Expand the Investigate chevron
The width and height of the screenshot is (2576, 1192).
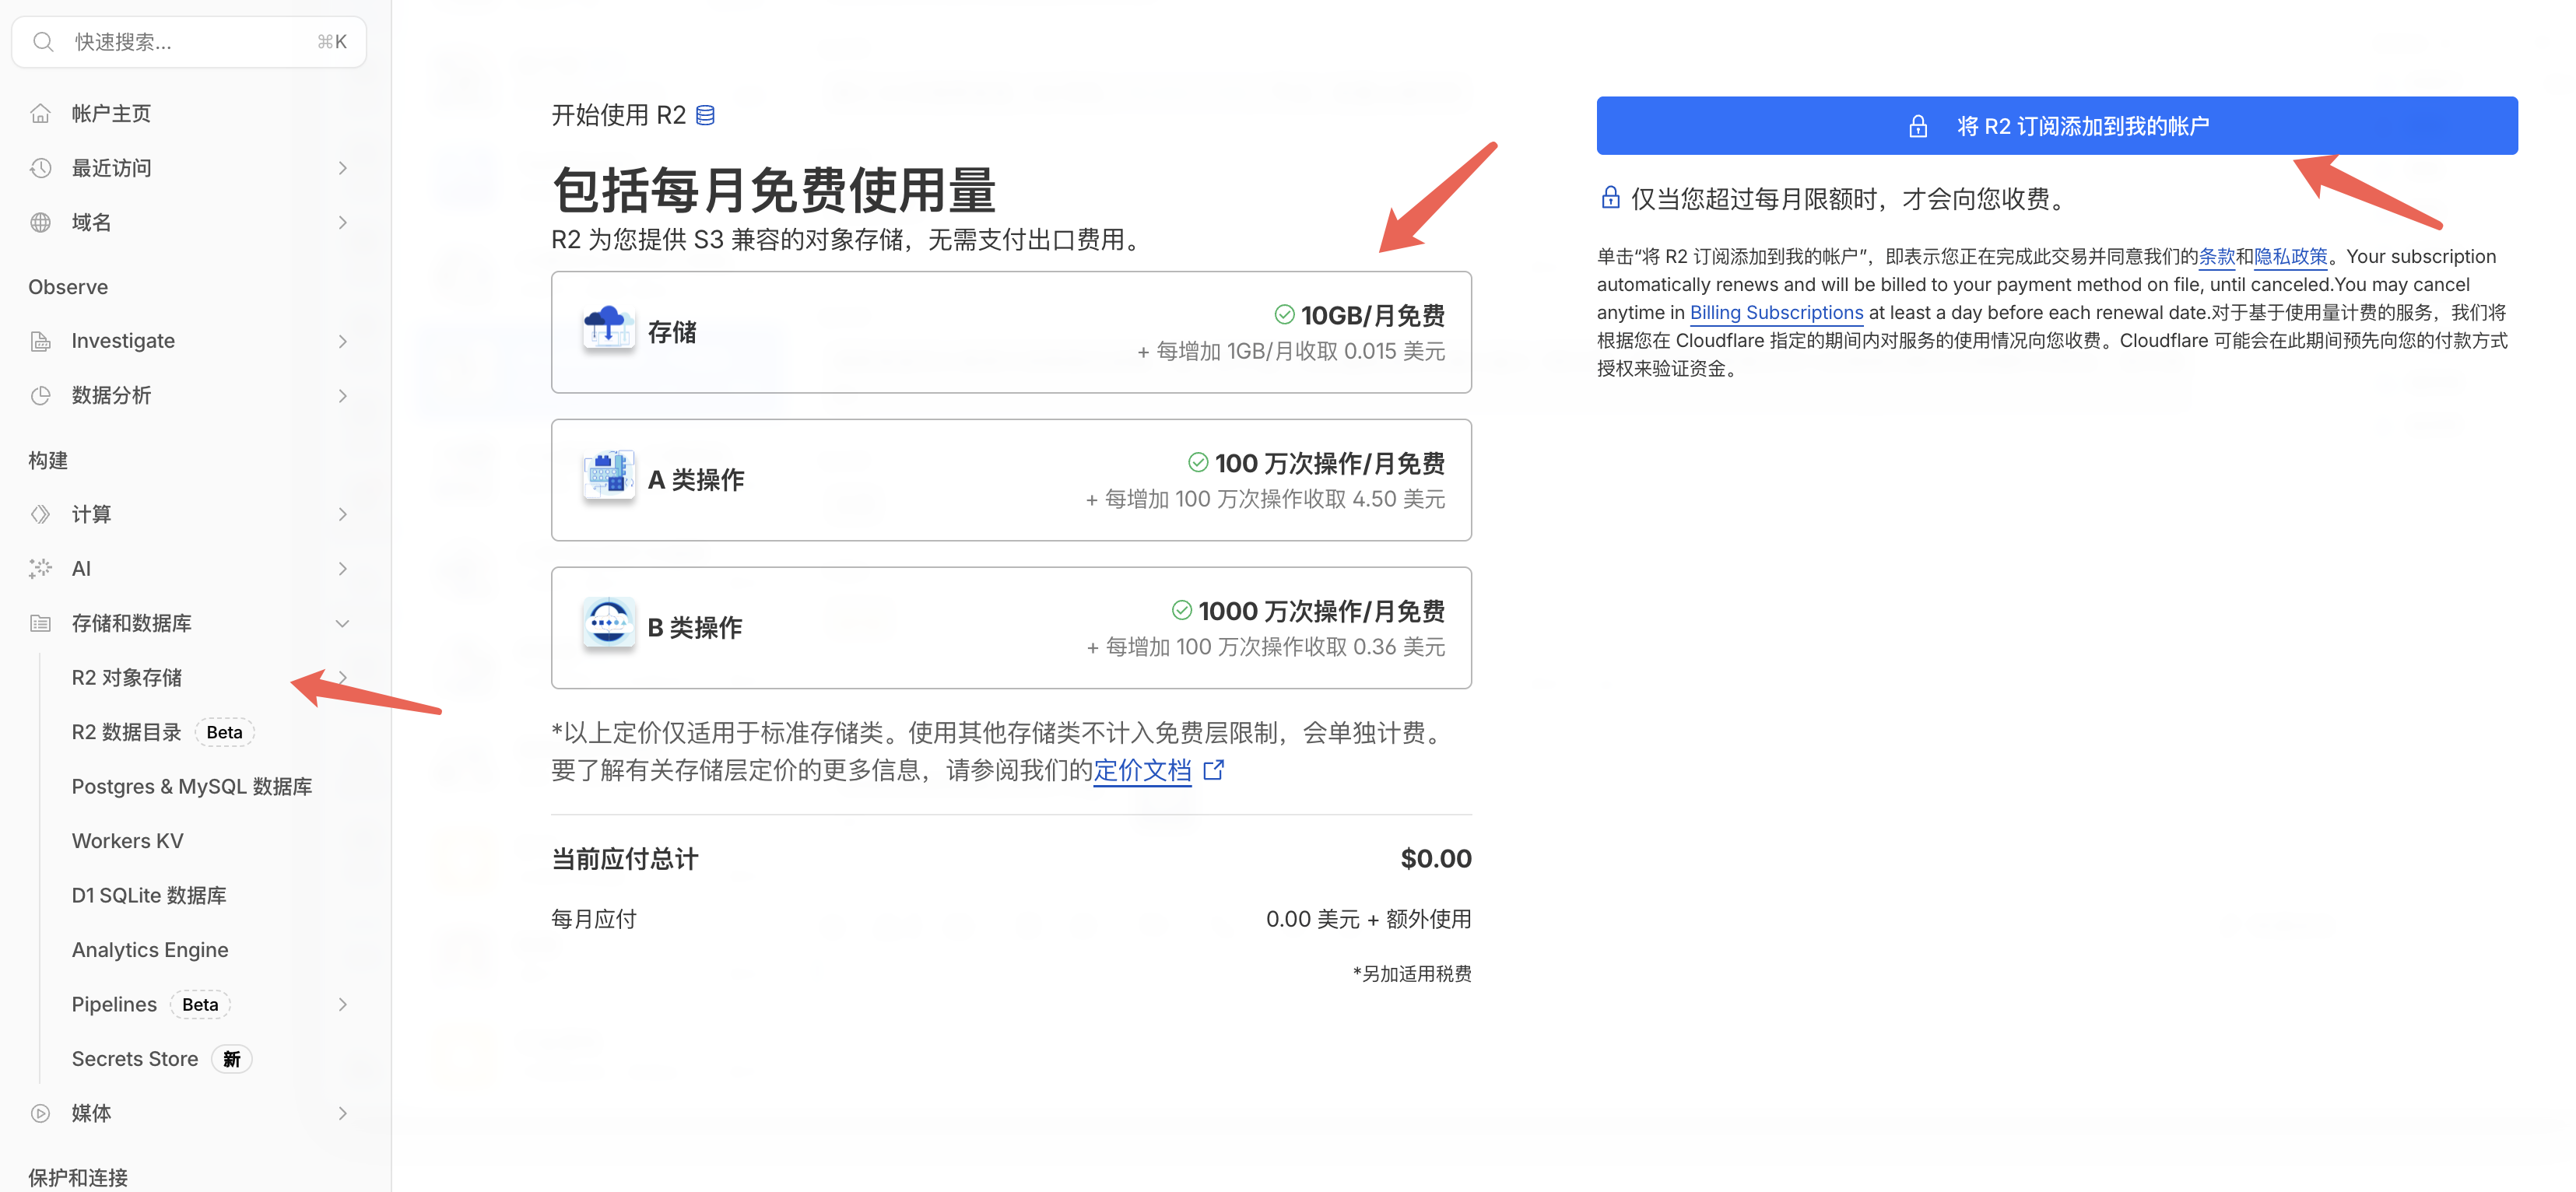pos(342,341)
